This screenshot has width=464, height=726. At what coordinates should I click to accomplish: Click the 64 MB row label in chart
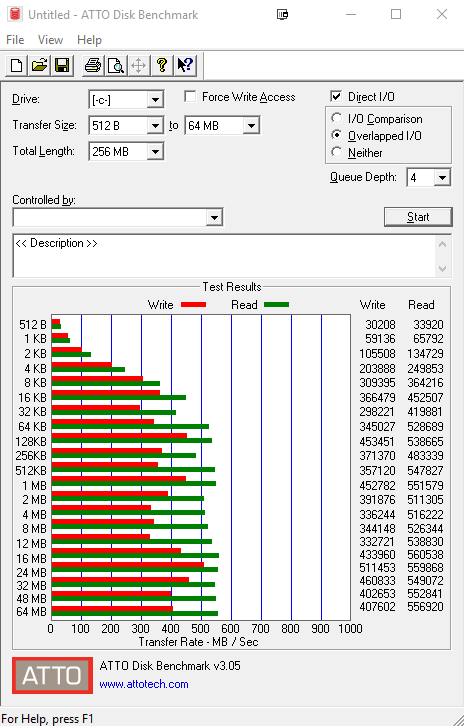[x=31, y=612]
